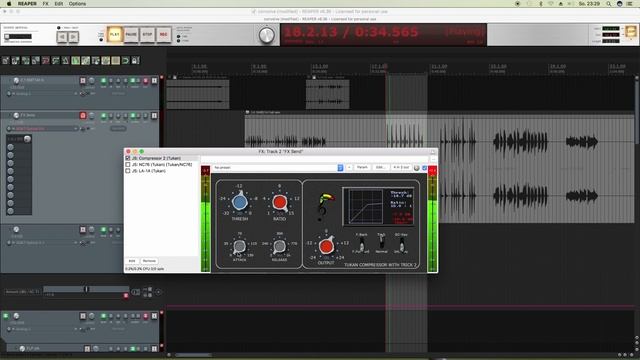Enable the JS: LA-1A (Tukan) checkbox

click(128, 171)
